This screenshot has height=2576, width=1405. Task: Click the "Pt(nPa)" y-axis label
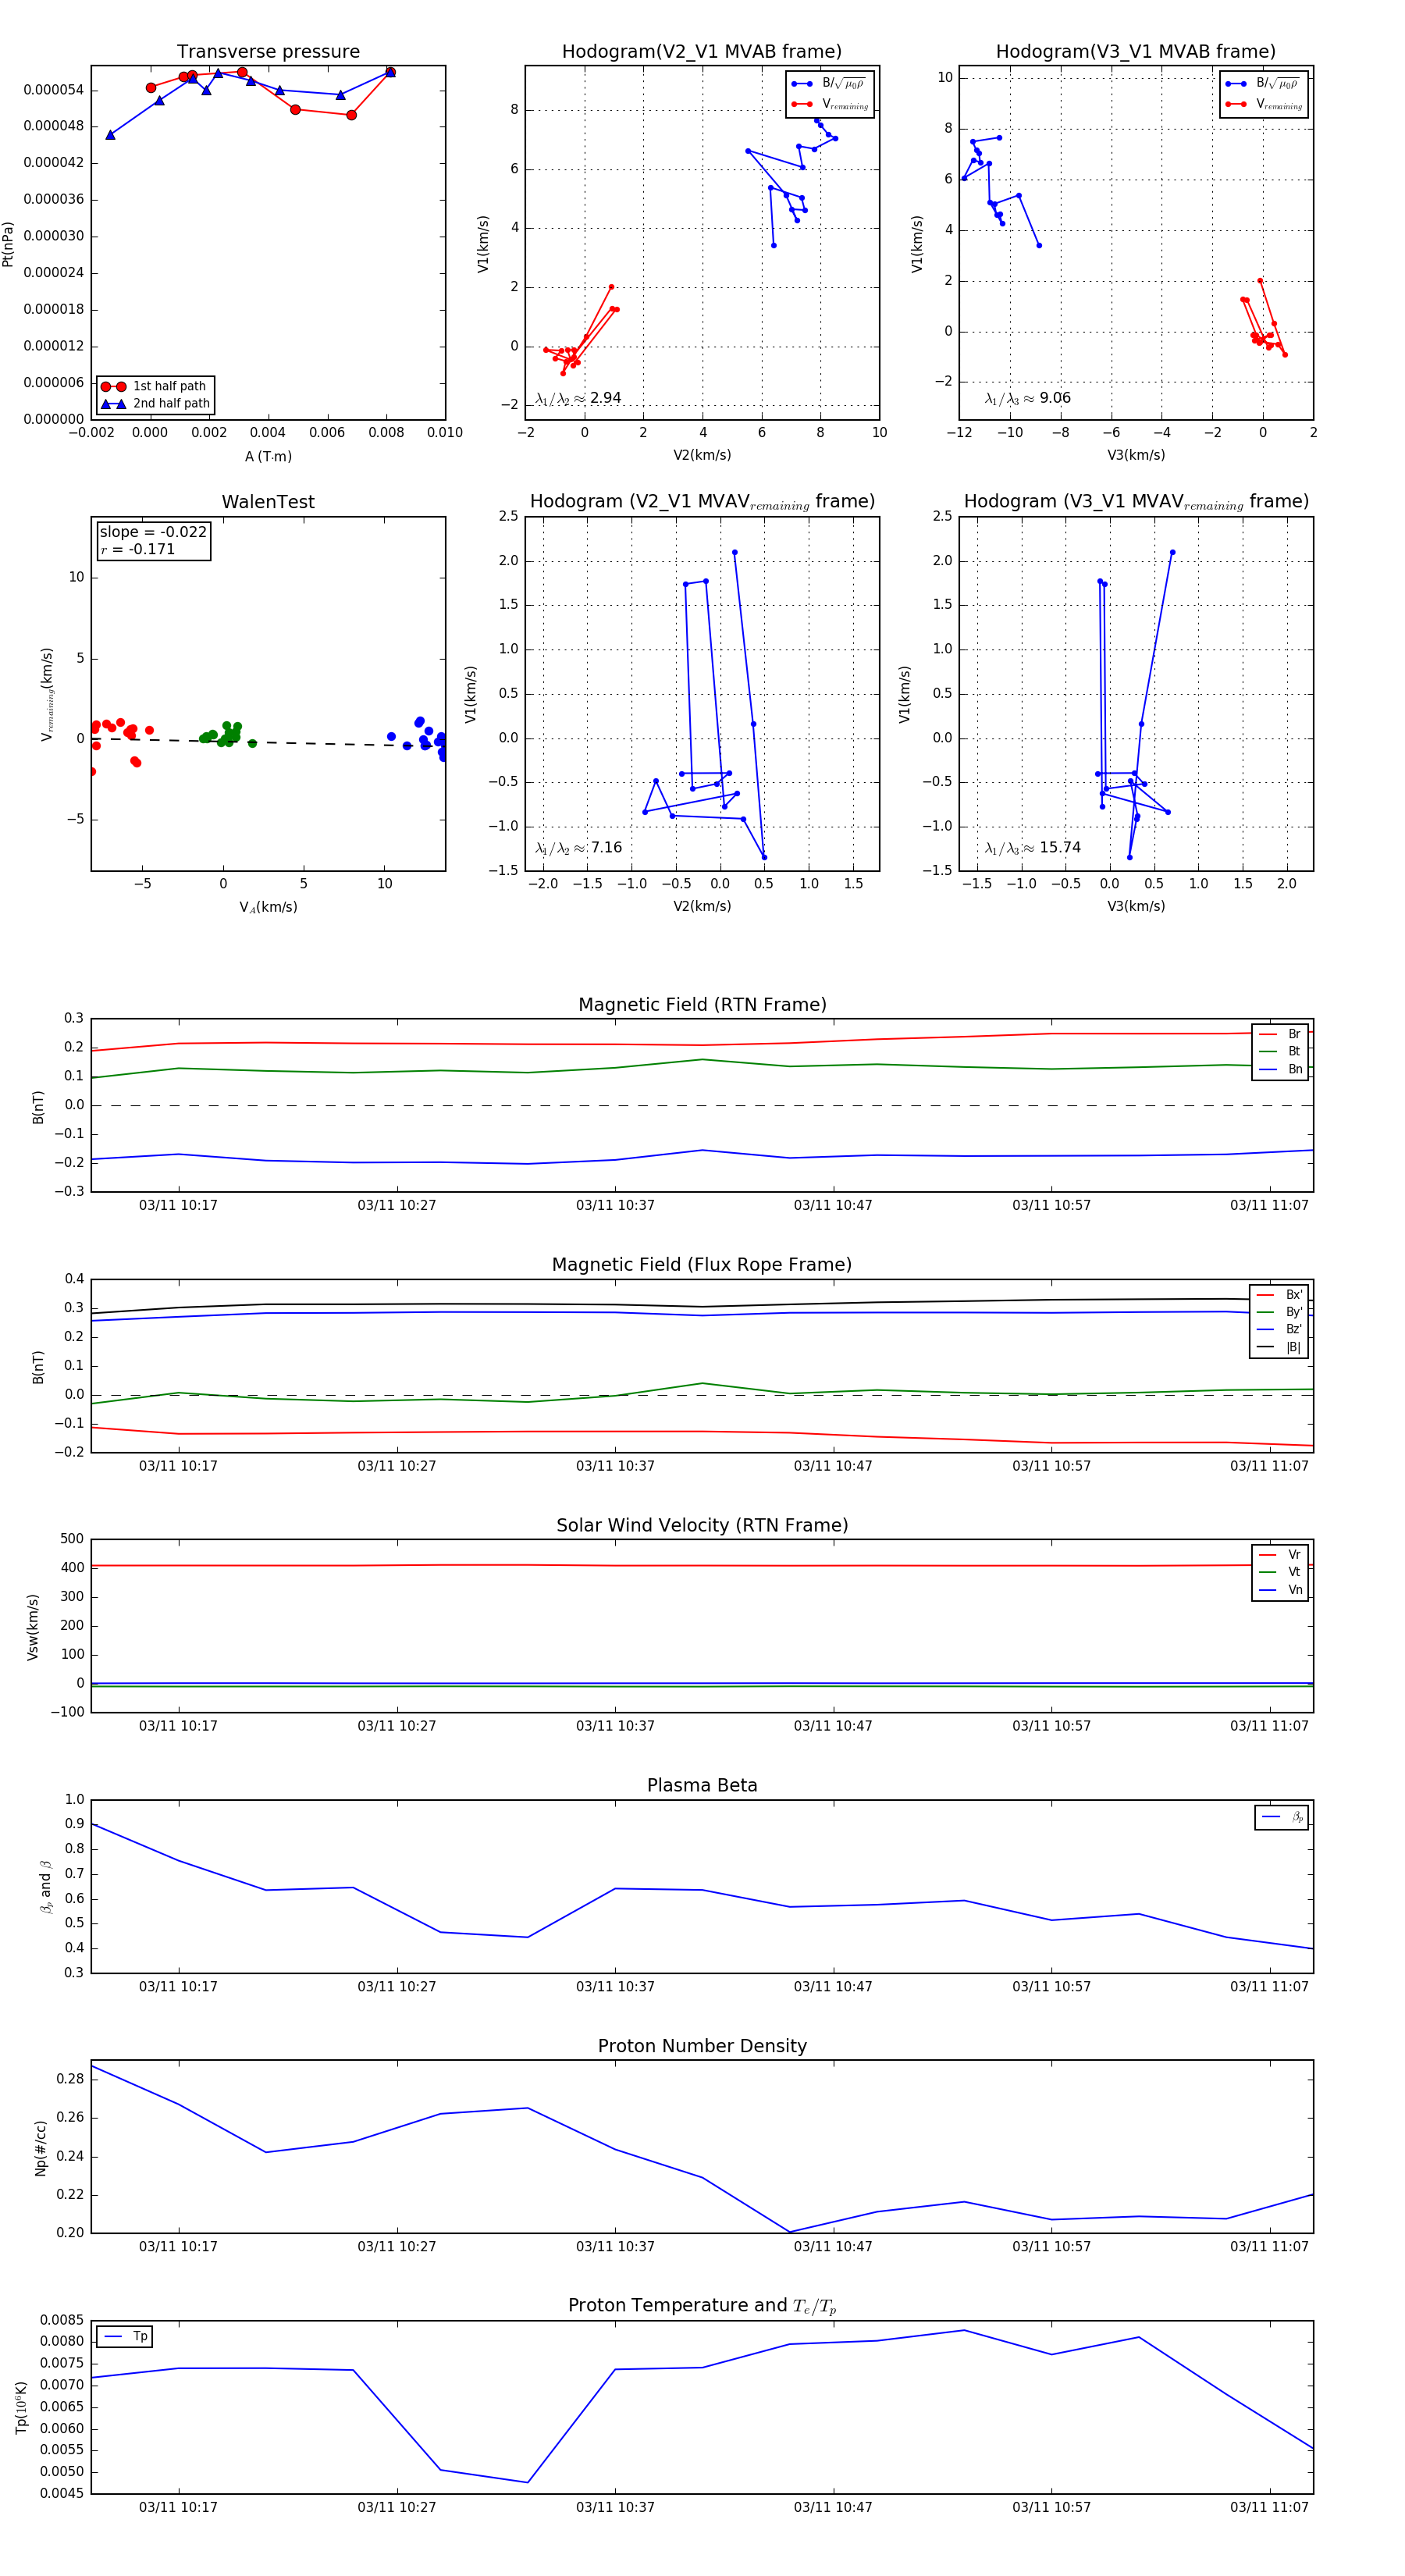8,243
